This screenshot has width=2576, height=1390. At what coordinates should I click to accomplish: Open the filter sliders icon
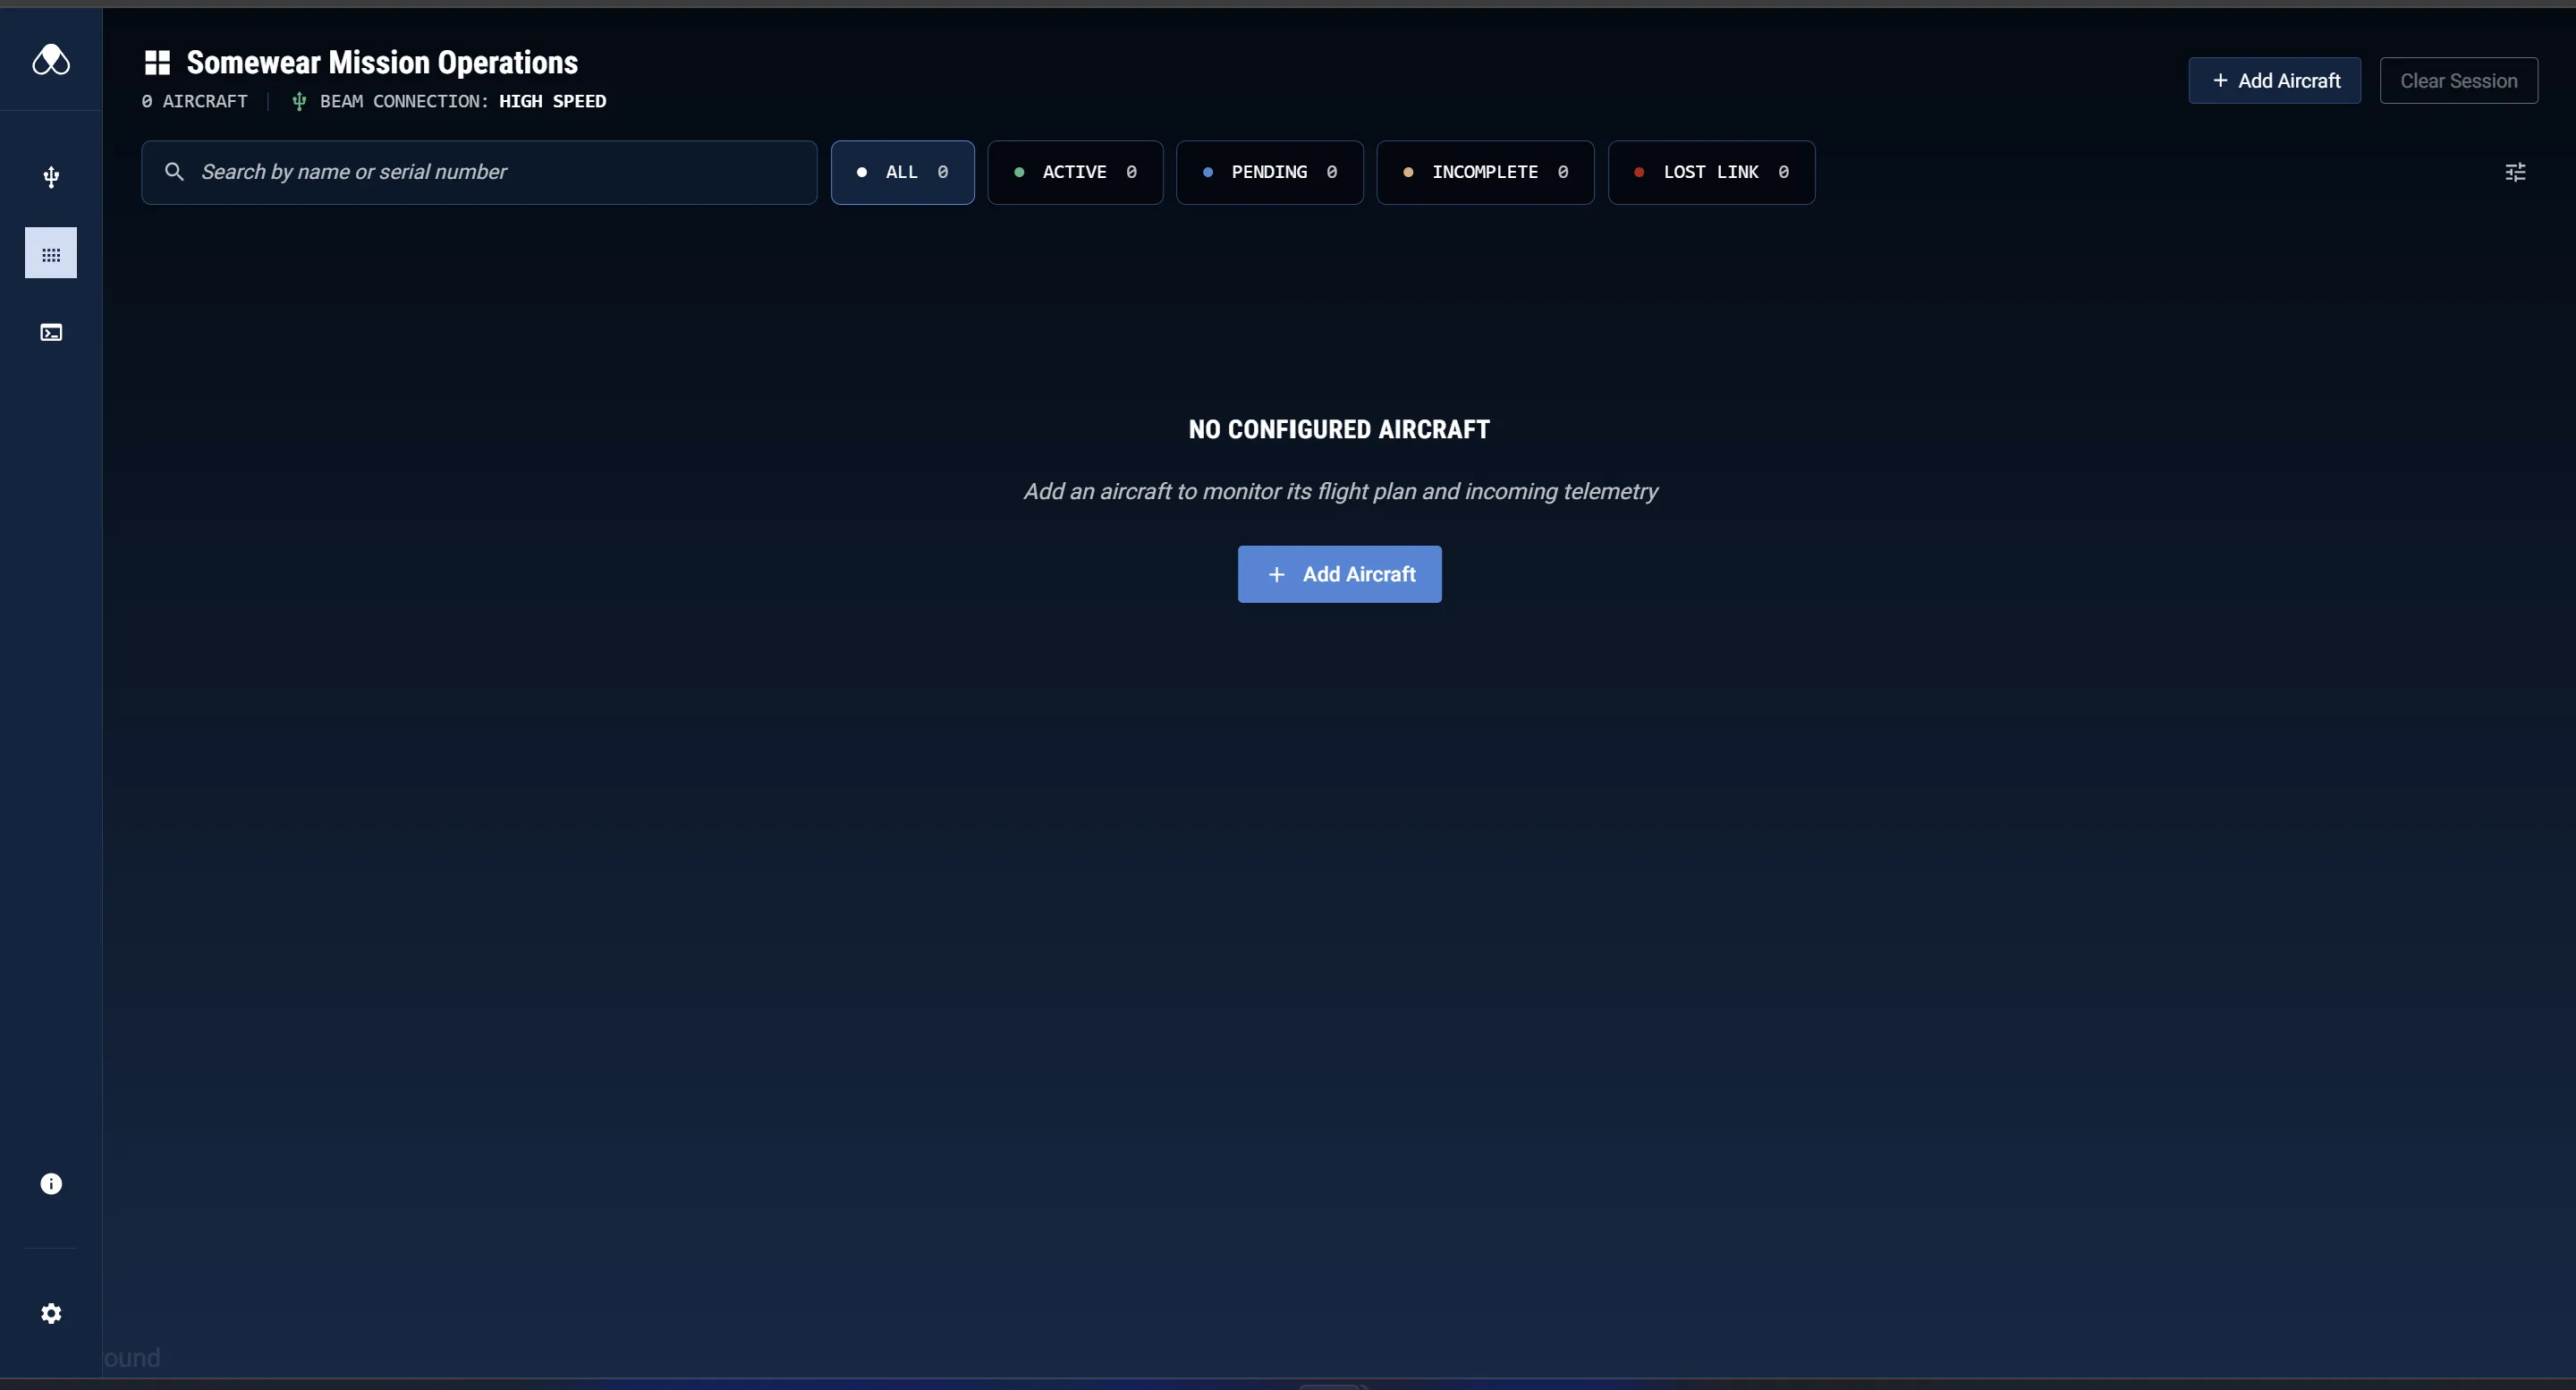click(2515, 172)
